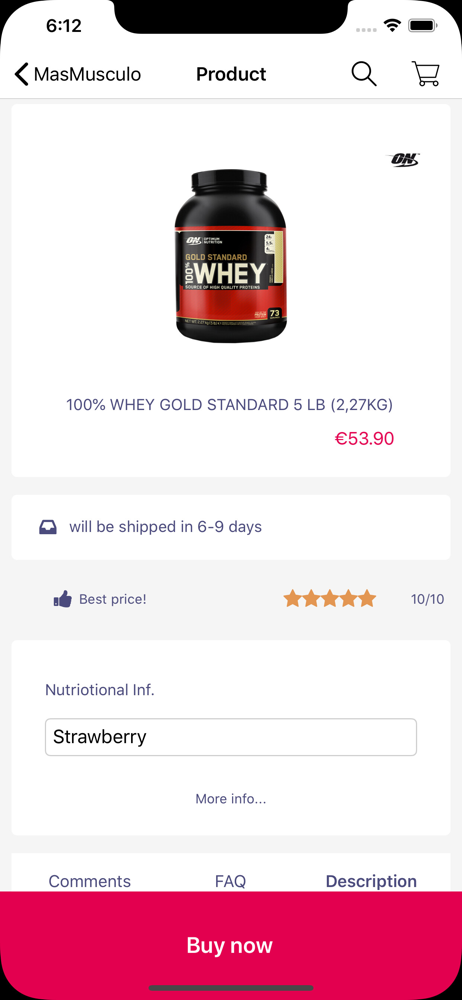Tap the five-star rating icons
This screenshot has width=462, height=1000.
(x=330, y=599)
